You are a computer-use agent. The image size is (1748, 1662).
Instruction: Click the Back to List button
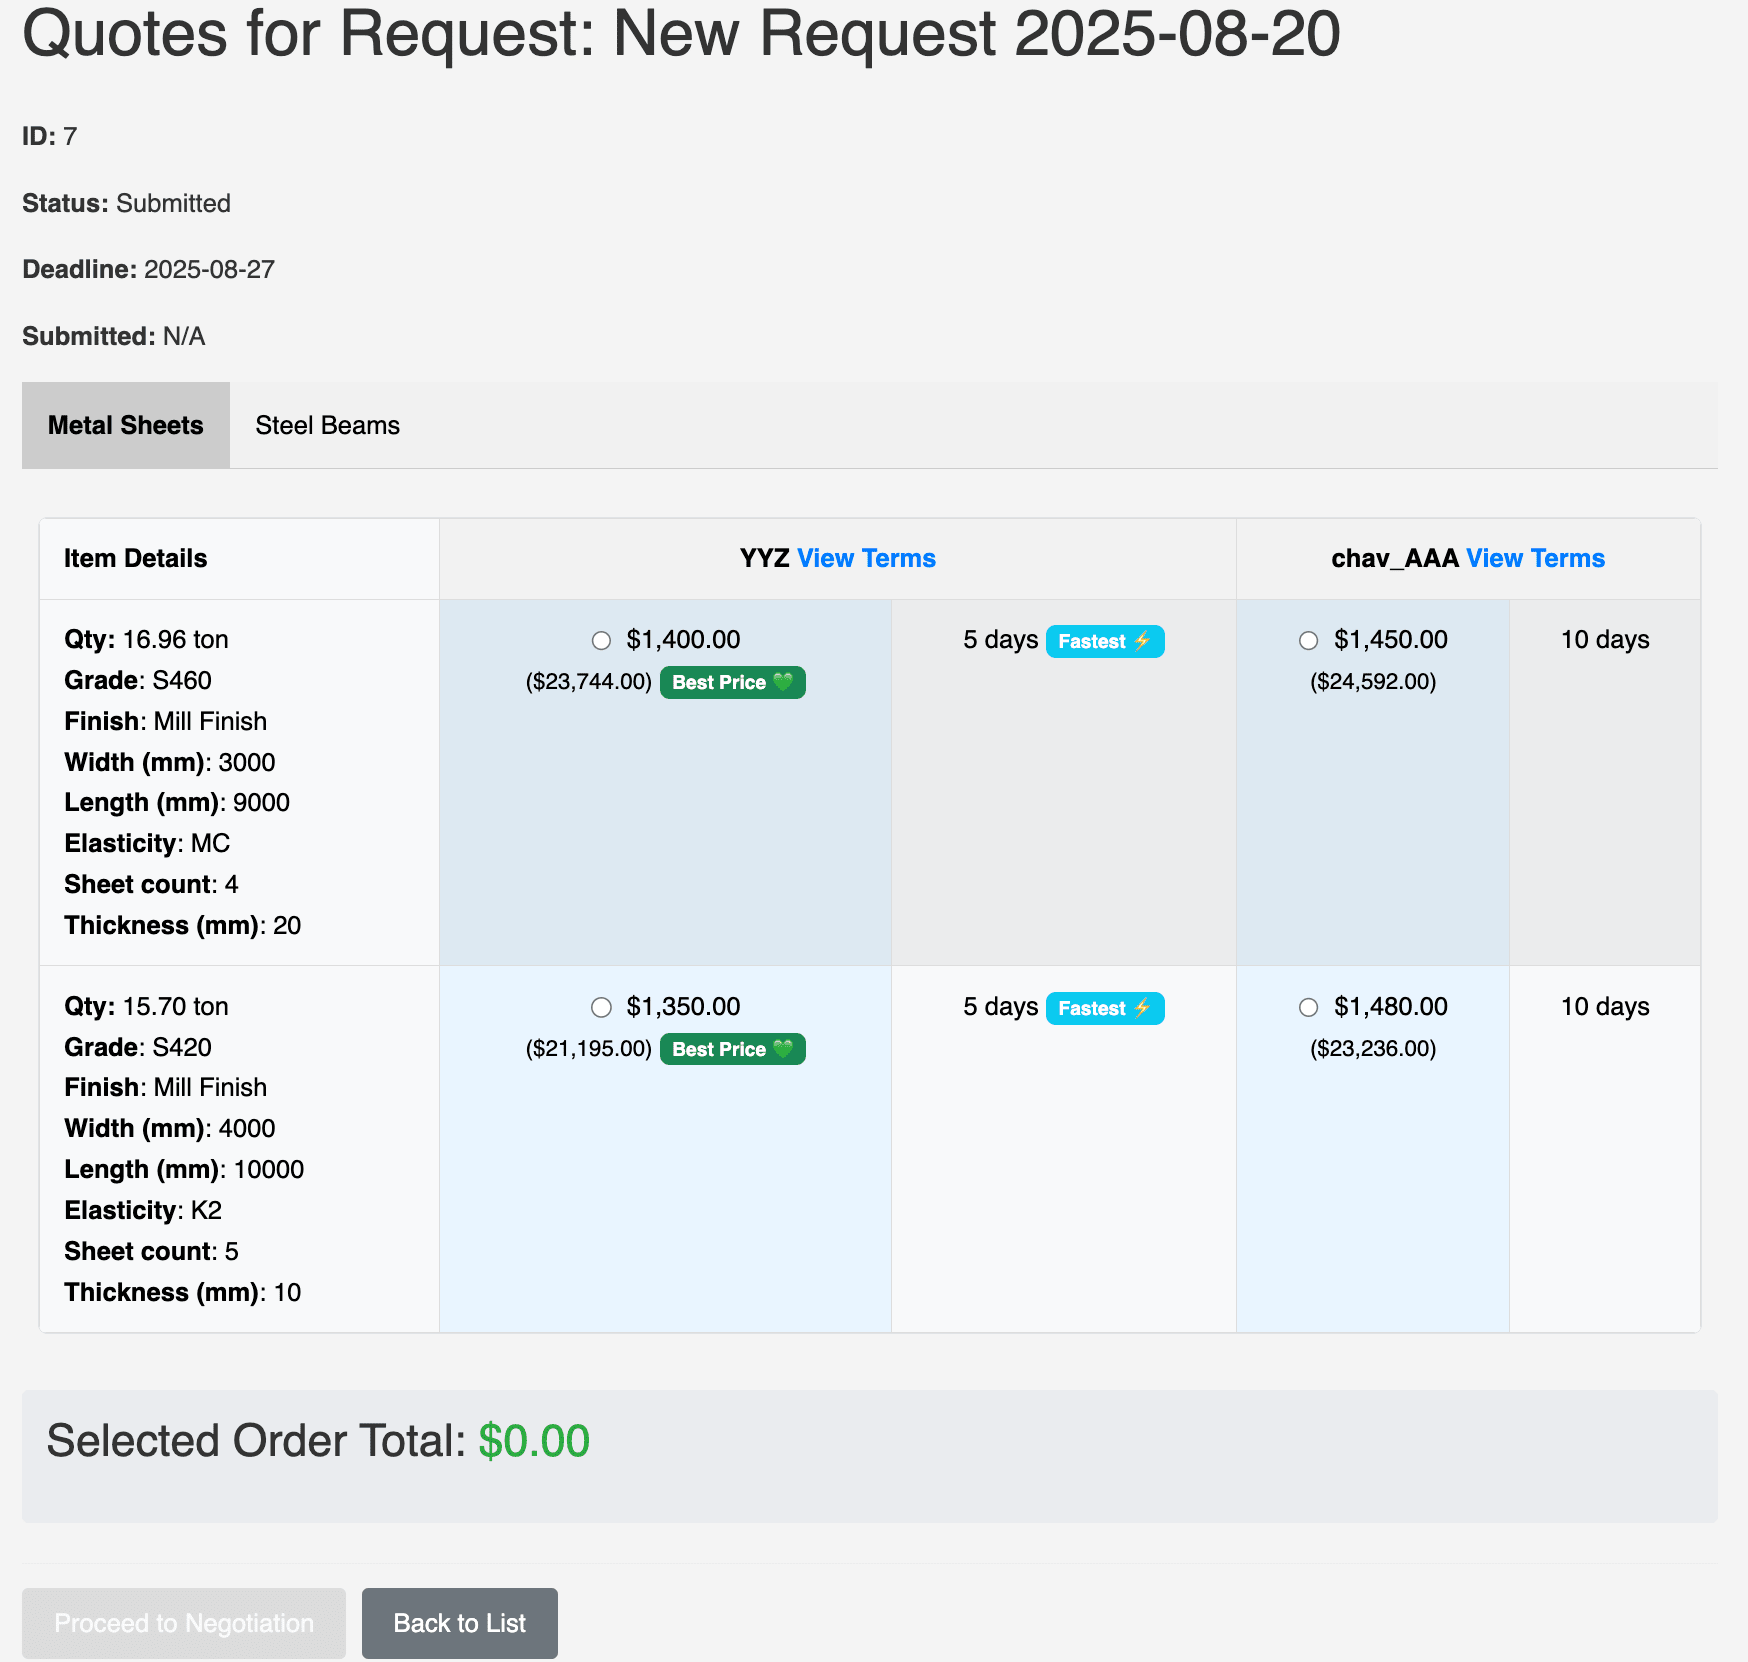point(459,1623)
